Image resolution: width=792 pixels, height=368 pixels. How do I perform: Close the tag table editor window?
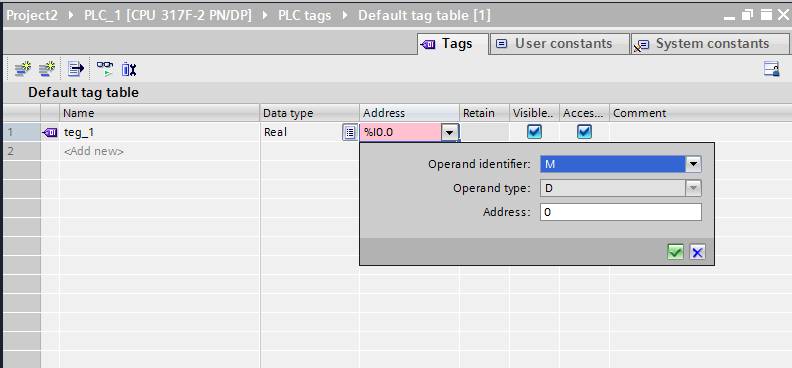click(783, 16)
